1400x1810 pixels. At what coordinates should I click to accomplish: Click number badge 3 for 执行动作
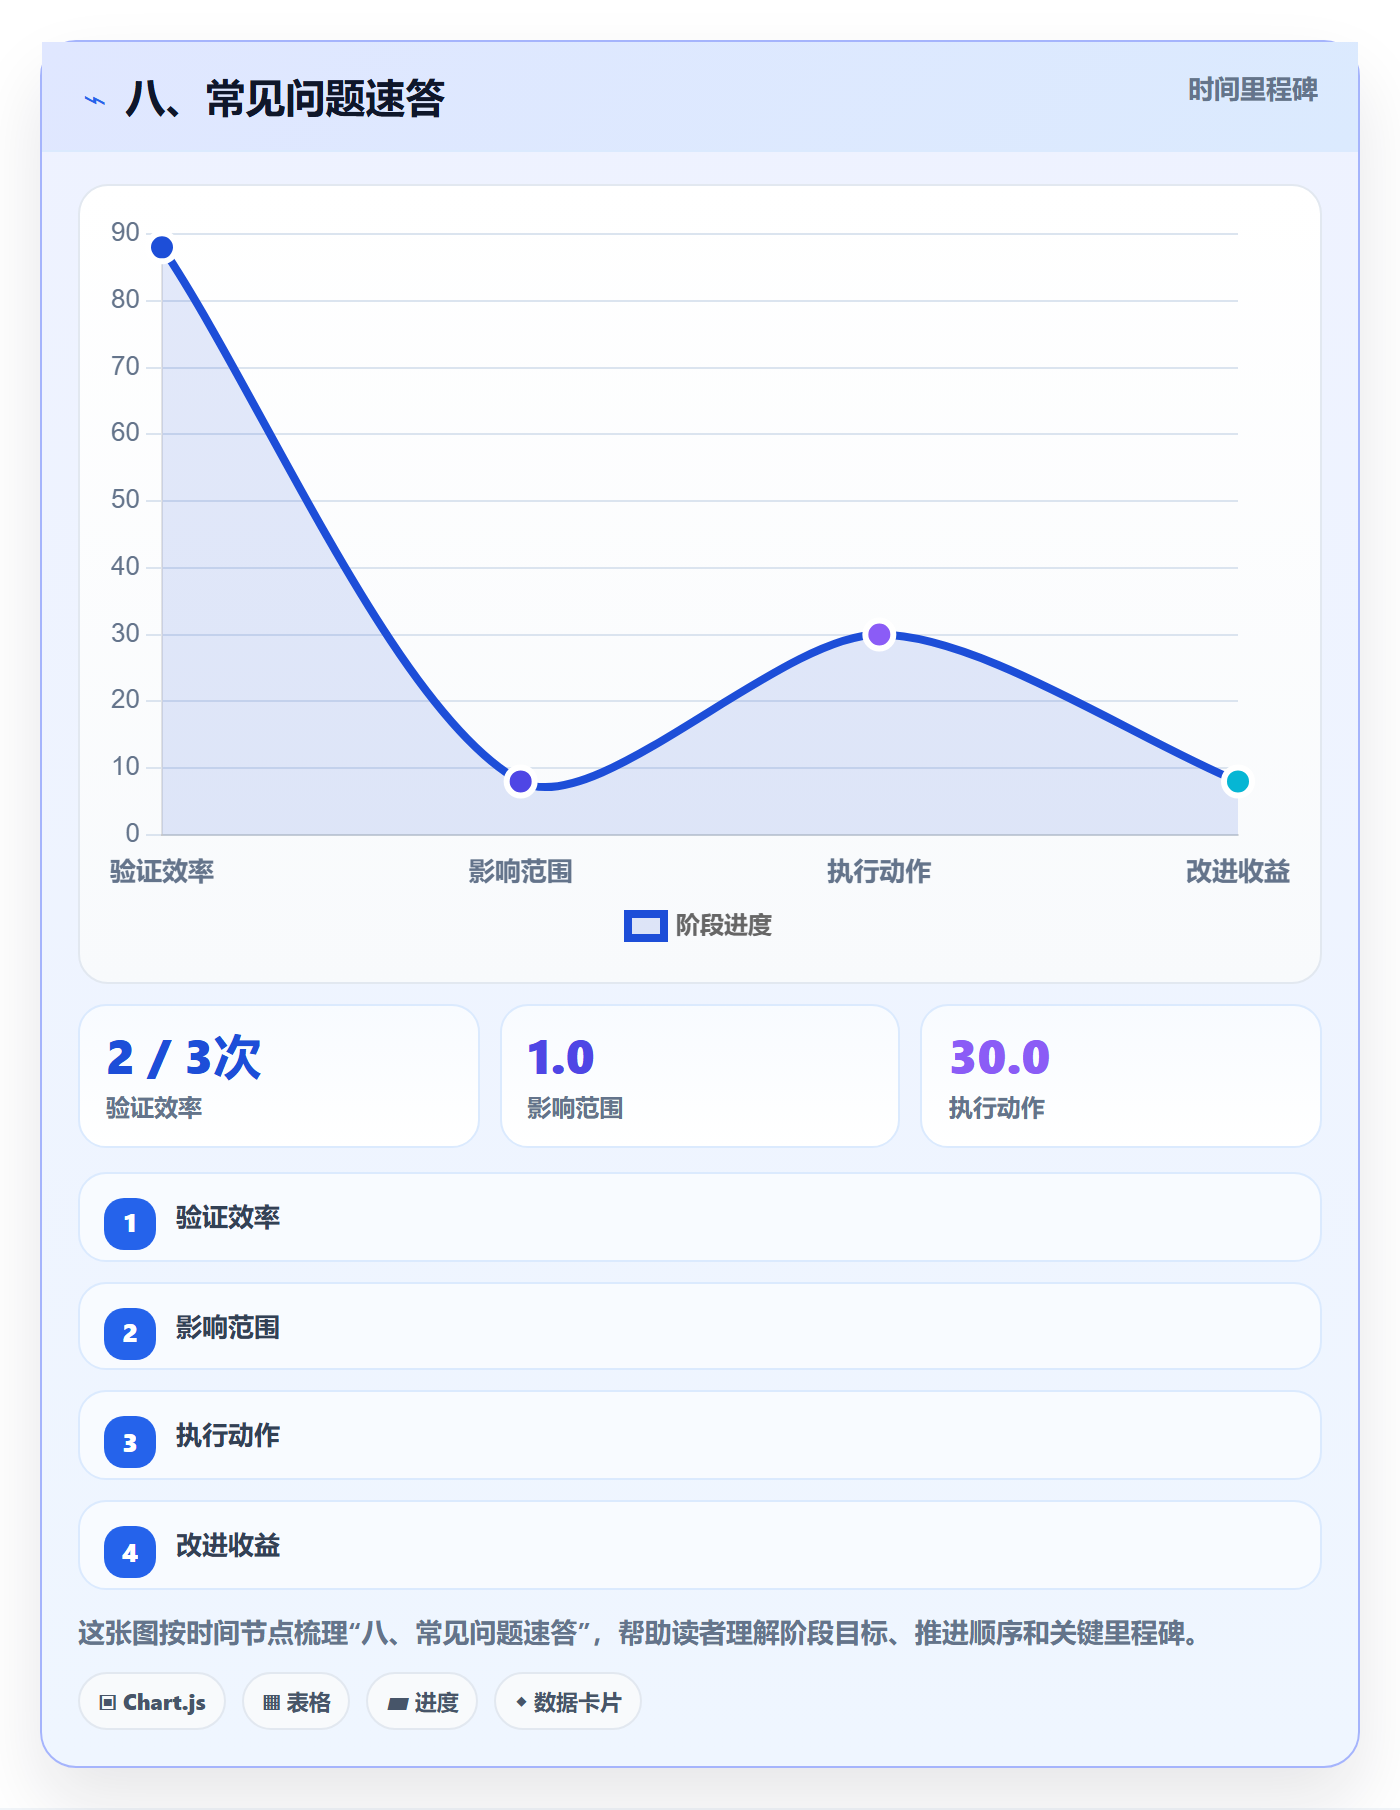tap(130, 1443)
